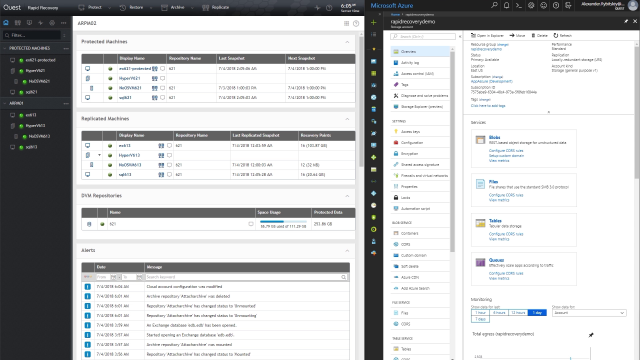Open the gear Settings icon in Rapid Recovery sidebar
This screenshot has height=360, width=640.
[52, 23]
